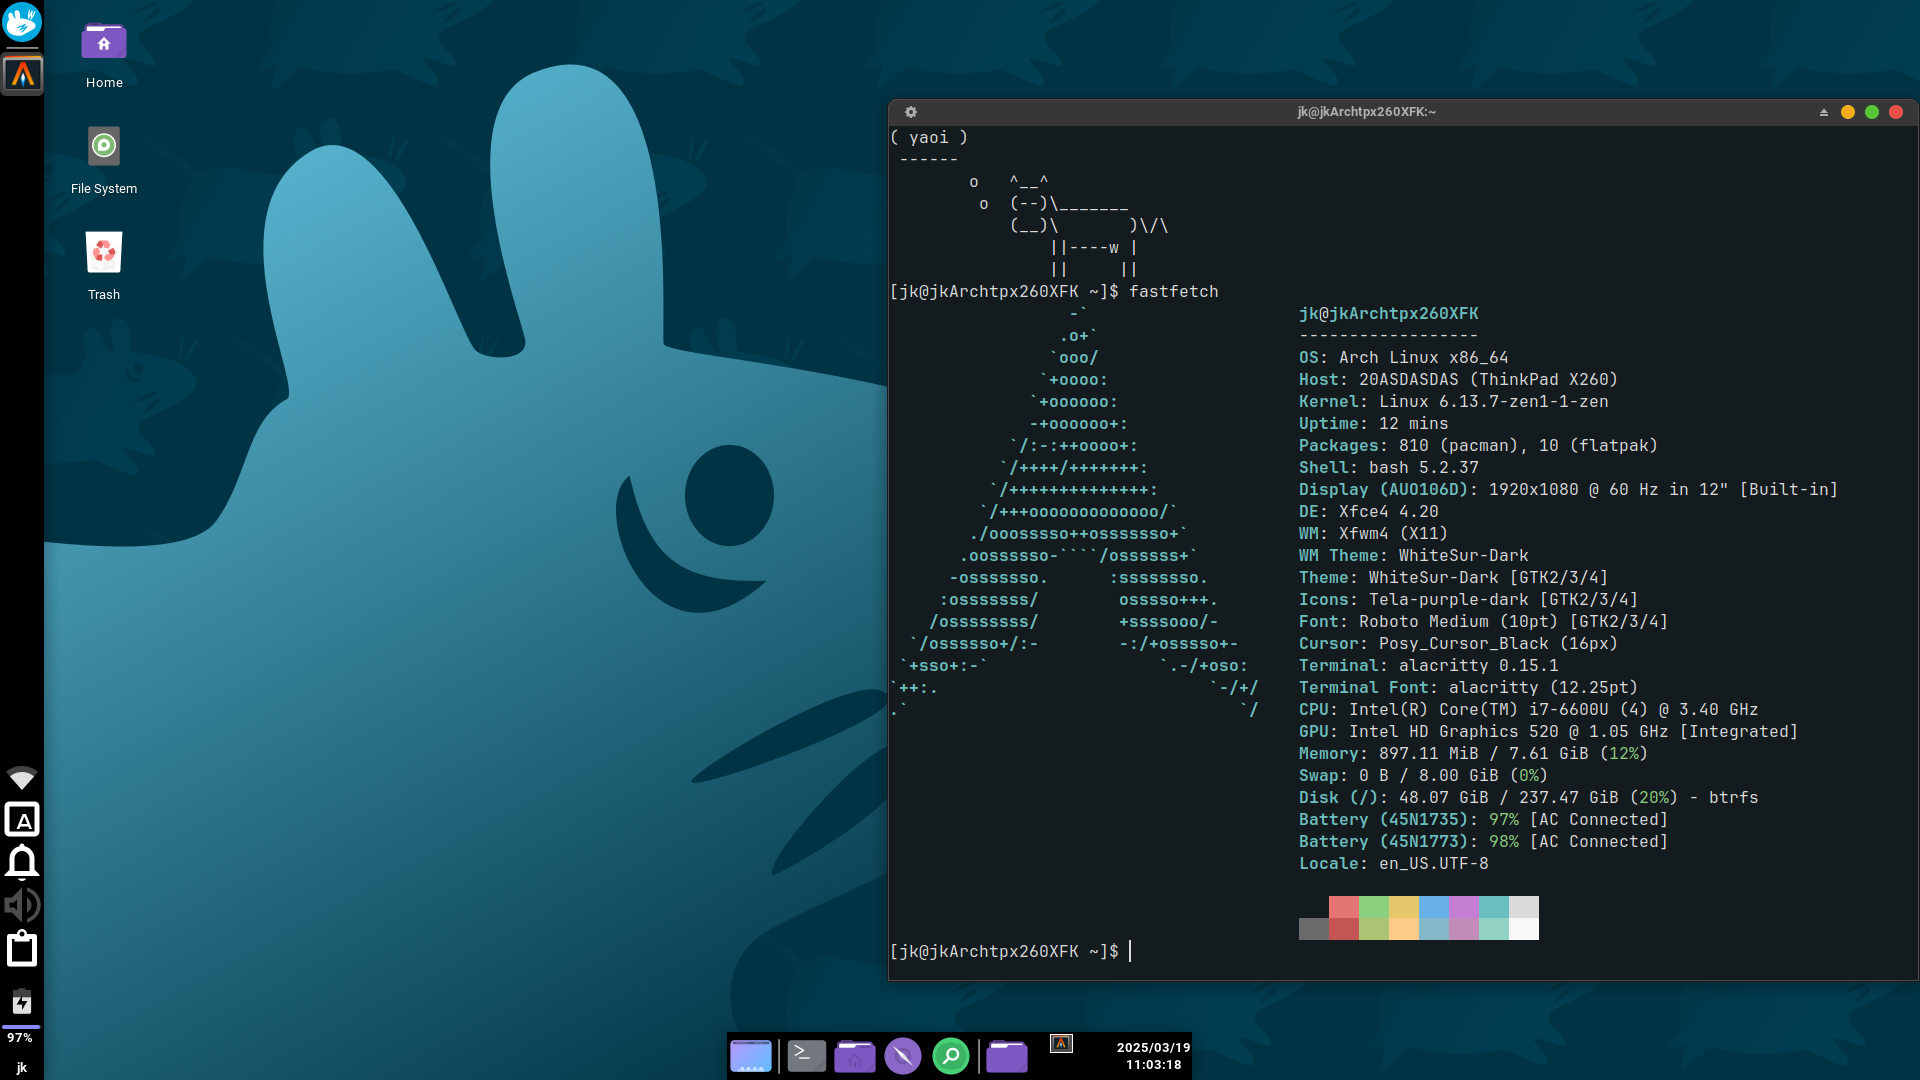Click the Kernel: Linux 6.13.7-zen1-1-zen line
Image resolution: width=1920 pixels, height=1080 pixels.
pyautogui.click(x=1453, y=401)
